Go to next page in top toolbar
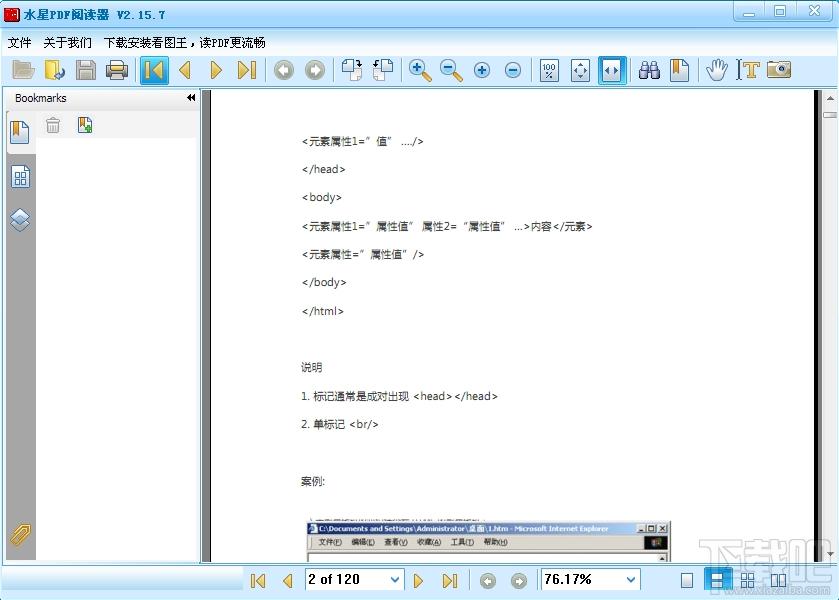 tap(216, 70)
